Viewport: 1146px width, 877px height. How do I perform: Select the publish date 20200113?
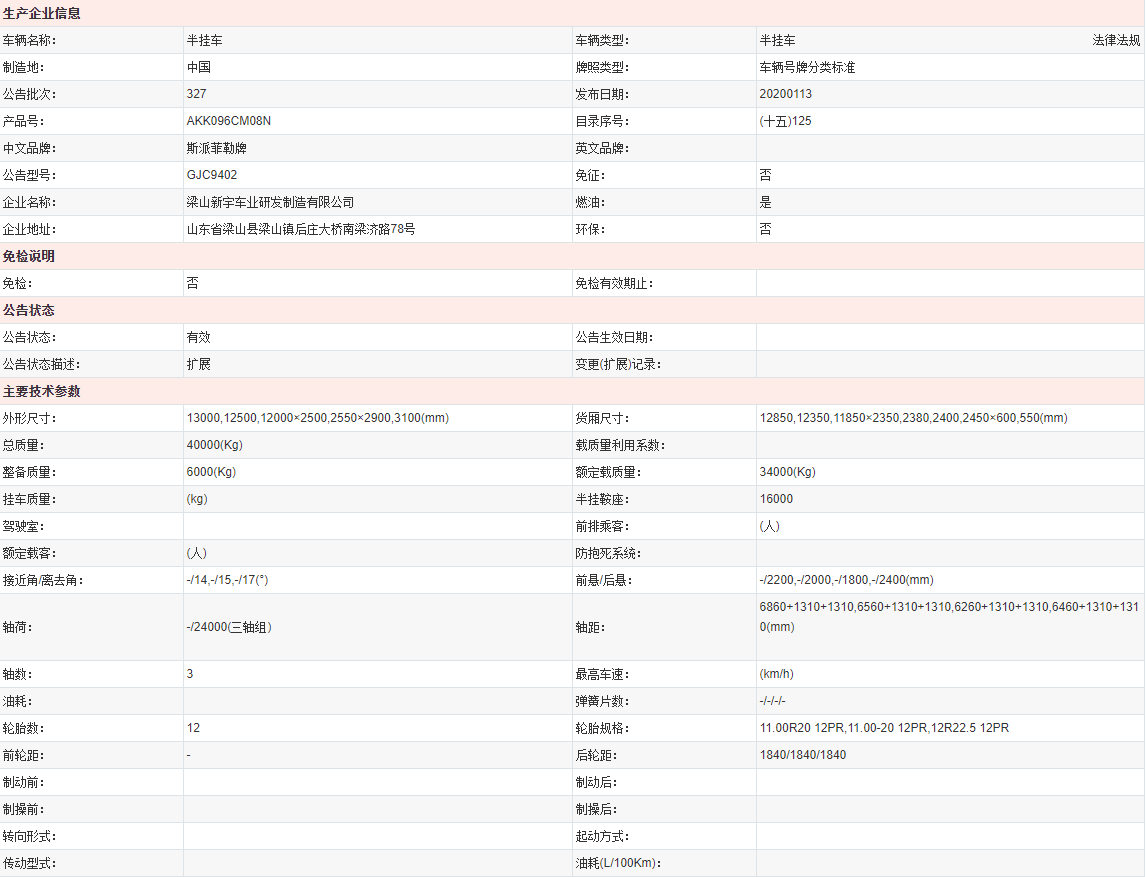[786, 94]
